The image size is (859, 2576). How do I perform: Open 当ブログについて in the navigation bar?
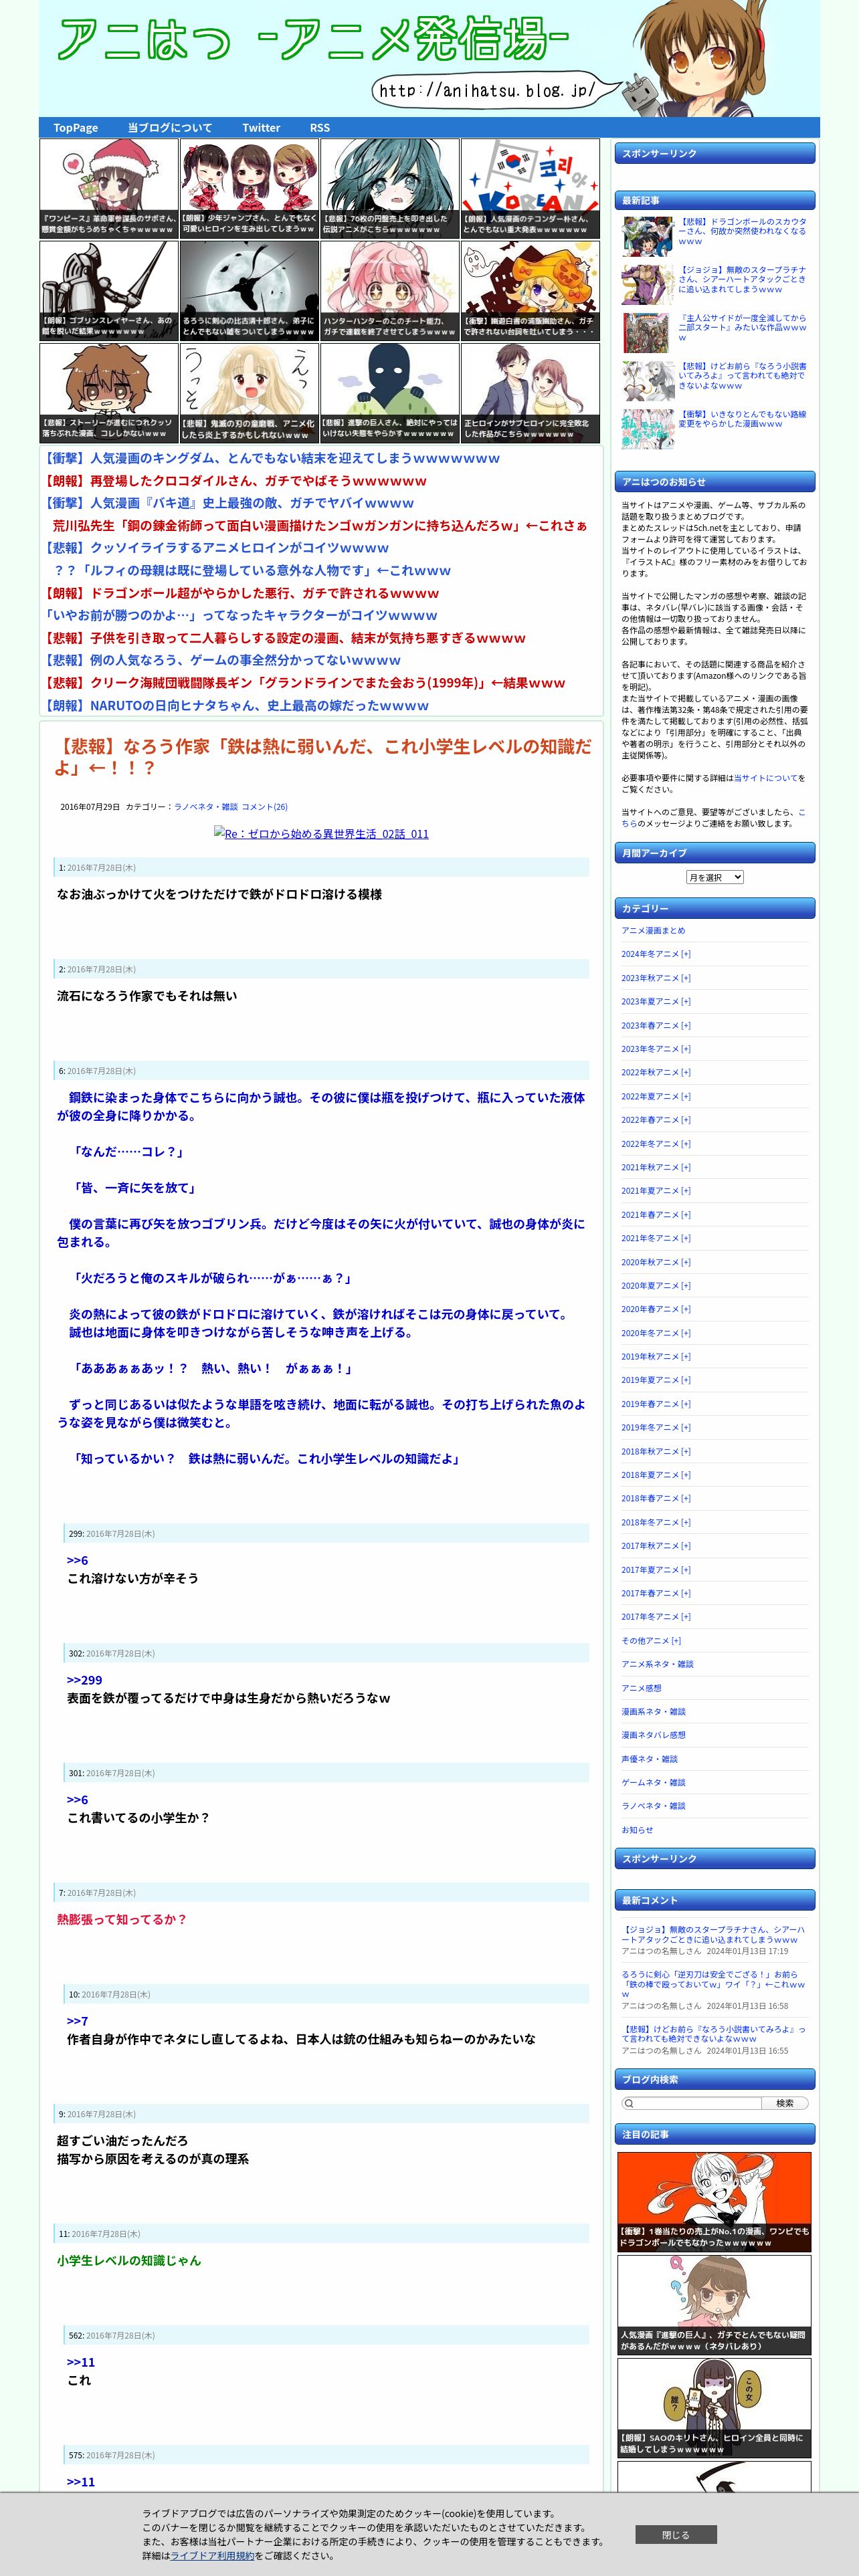pyautogui.click(x=170, y=128)
